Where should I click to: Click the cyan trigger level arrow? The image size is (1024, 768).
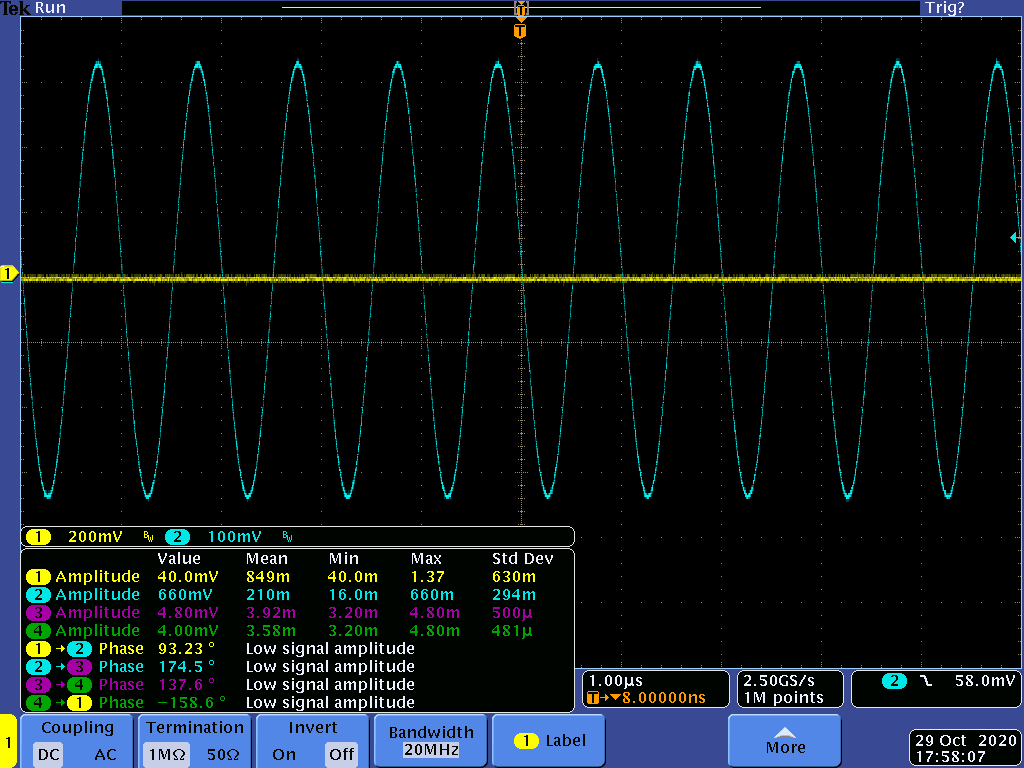(1014, 237)
